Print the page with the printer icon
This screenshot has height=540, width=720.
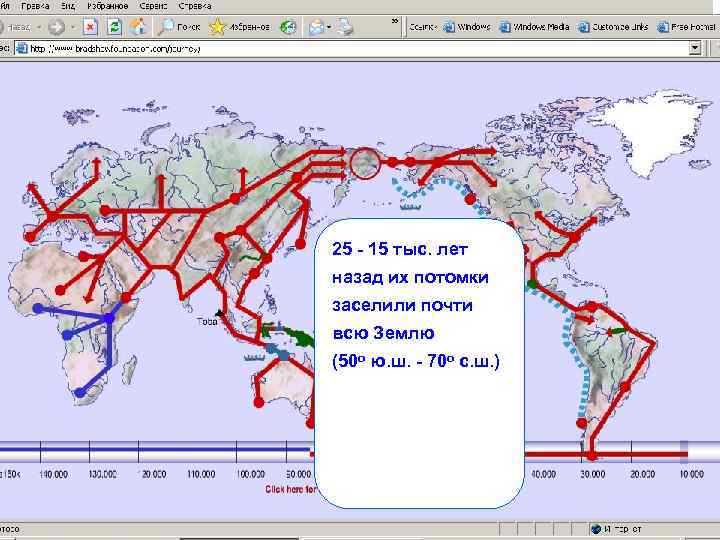click(345, 27)
